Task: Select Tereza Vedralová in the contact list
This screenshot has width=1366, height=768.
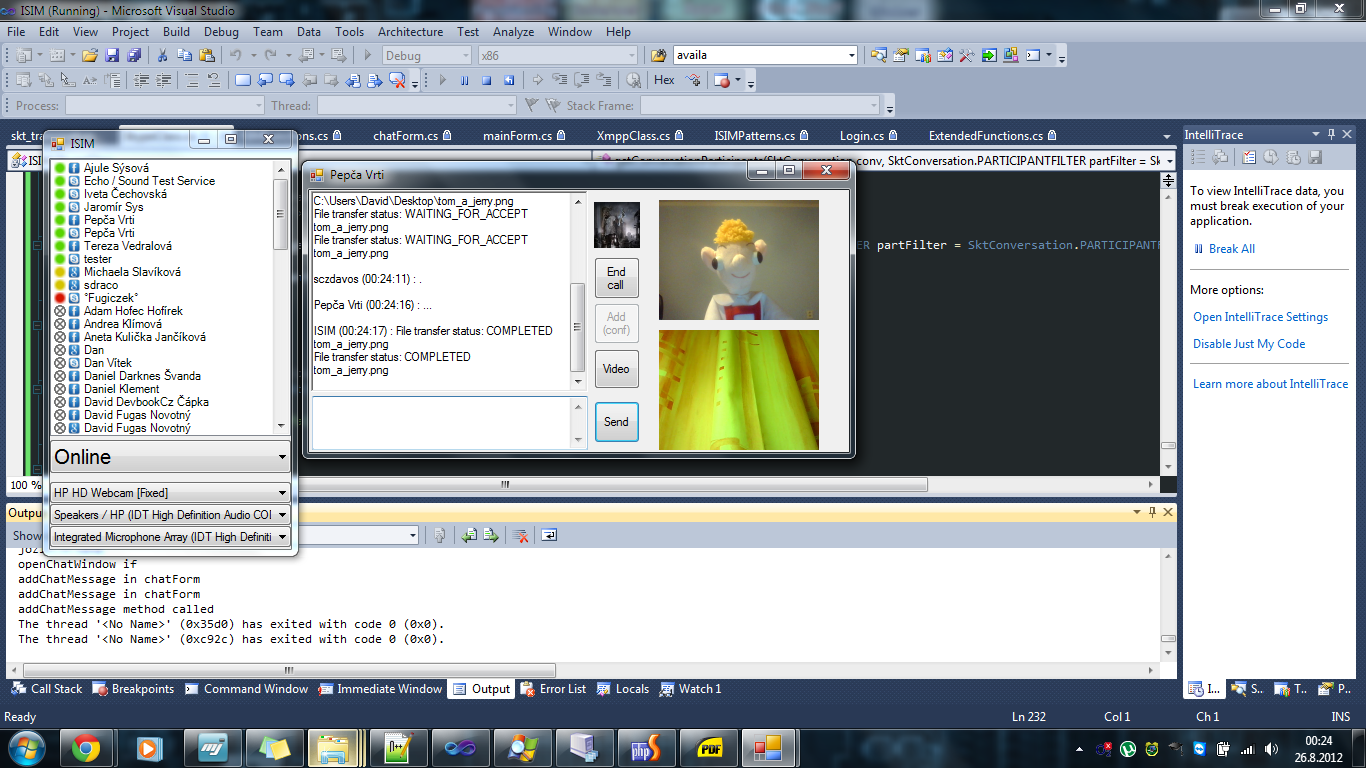Action: (128, 246)
